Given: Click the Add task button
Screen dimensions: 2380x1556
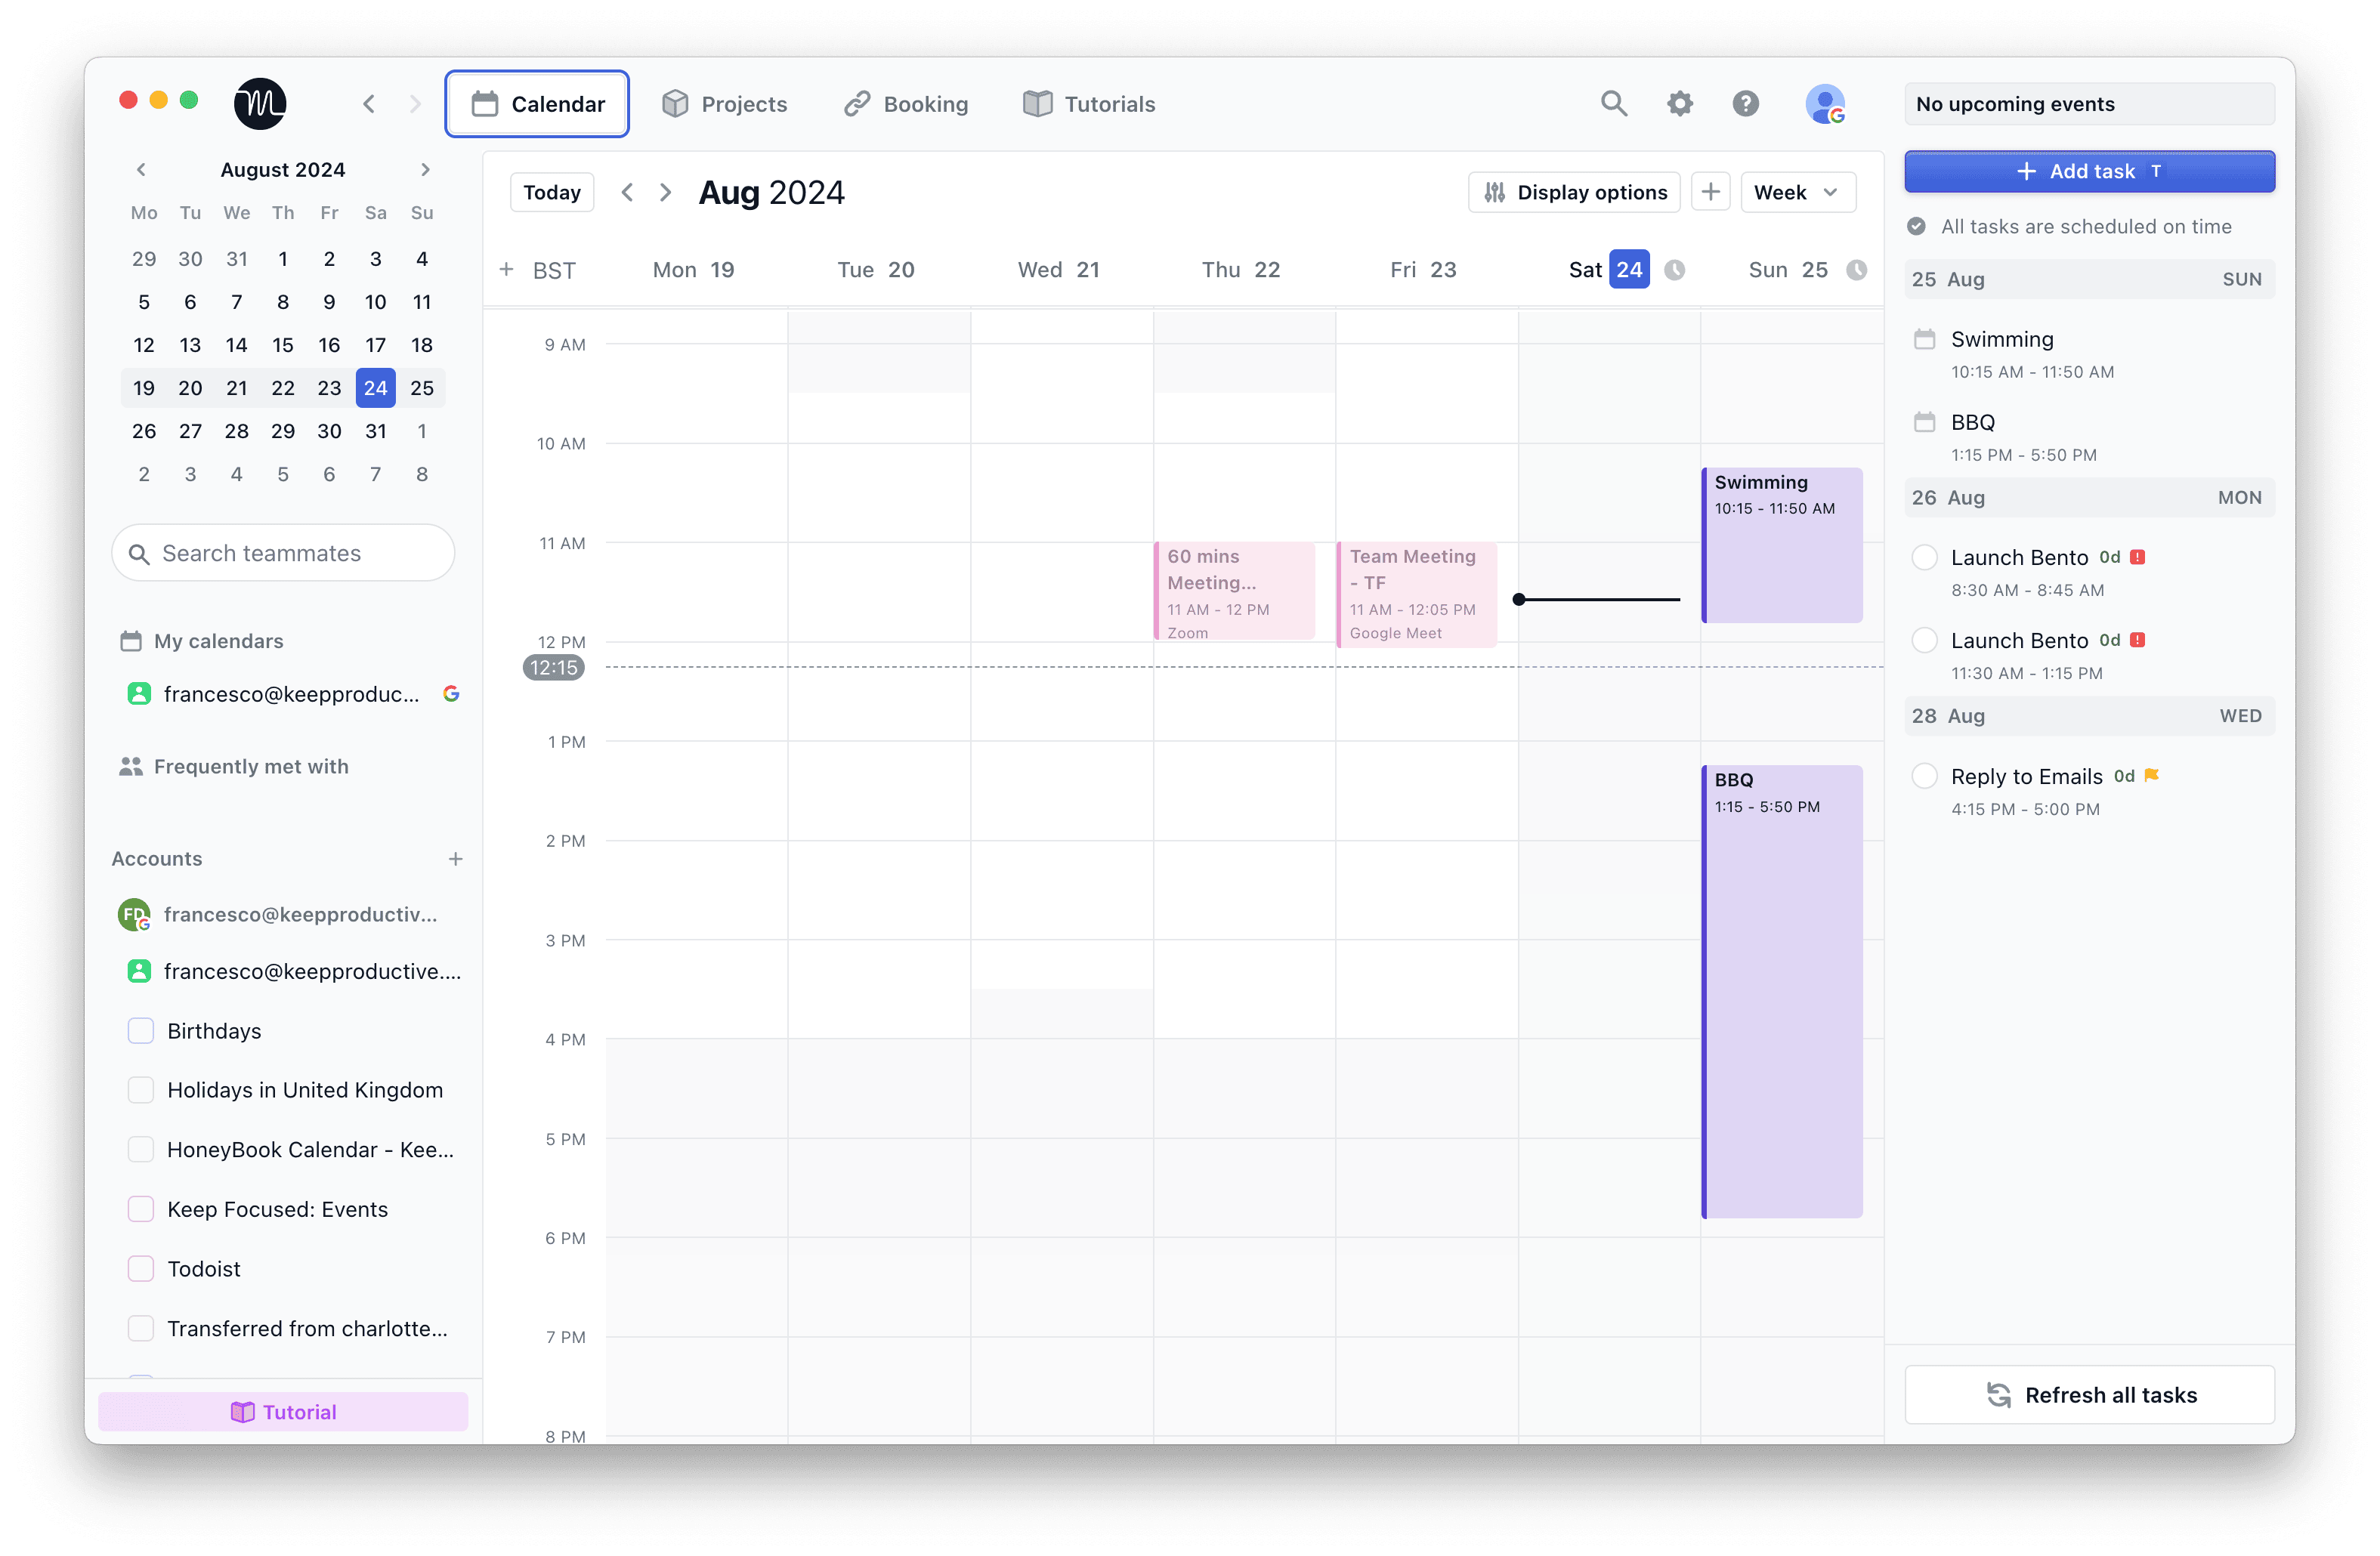Looking at the screenshot, I should 2089,172.
